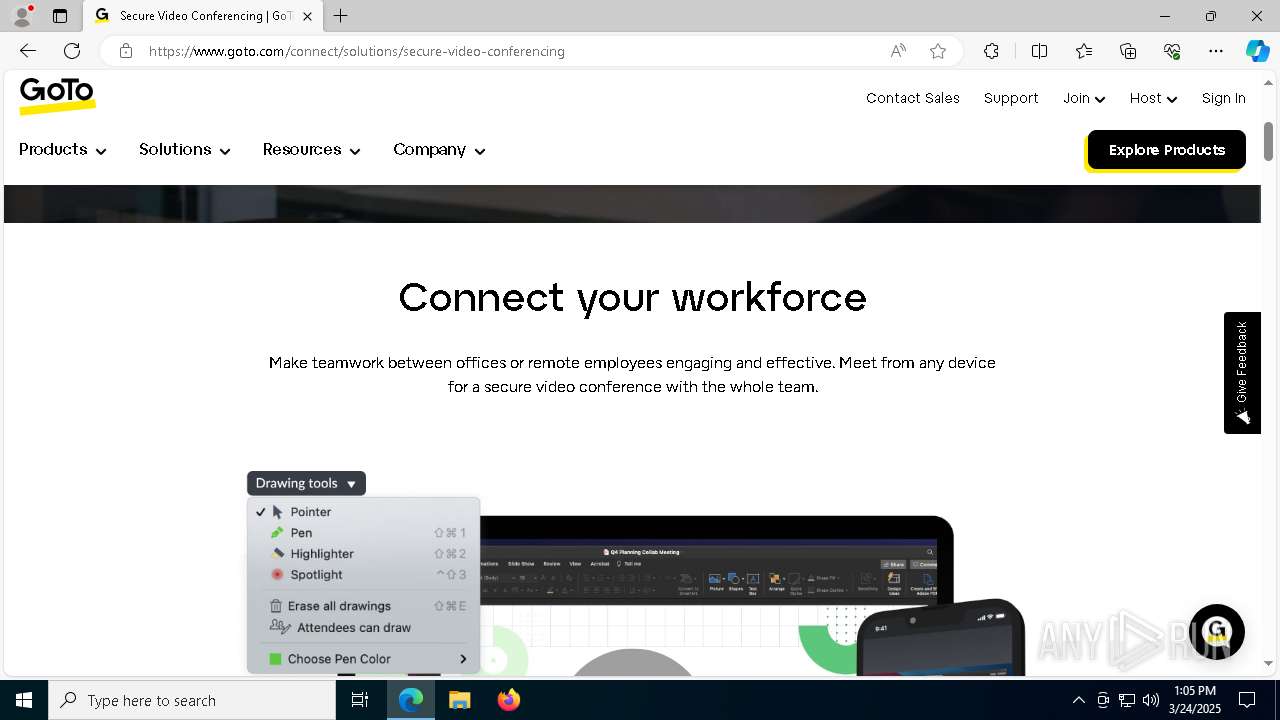Open split screen view

tap(1039, 51)
